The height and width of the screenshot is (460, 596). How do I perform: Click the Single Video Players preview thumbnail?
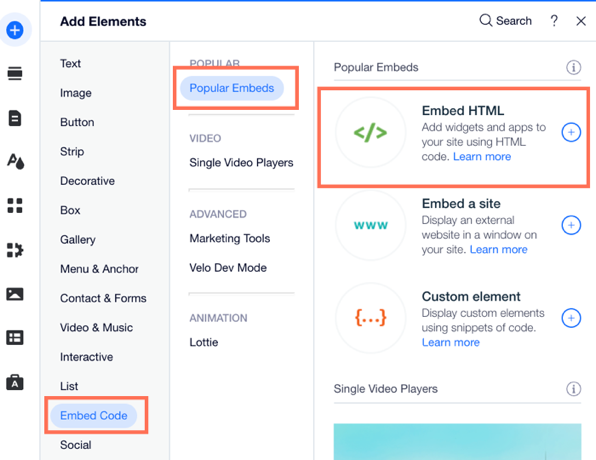click(457, 442)
